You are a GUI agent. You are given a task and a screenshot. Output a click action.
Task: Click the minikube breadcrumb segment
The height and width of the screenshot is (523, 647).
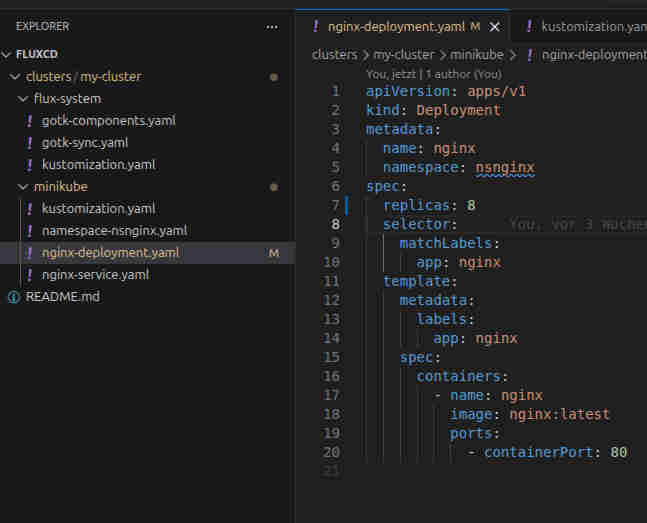click(476, 55)
